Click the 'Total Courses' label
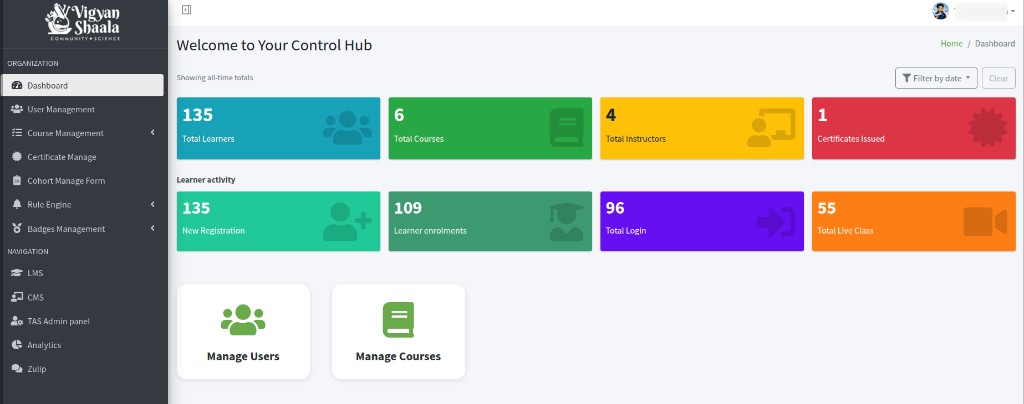This screenshot has height=404, width=1024. [x=419, y=139]
